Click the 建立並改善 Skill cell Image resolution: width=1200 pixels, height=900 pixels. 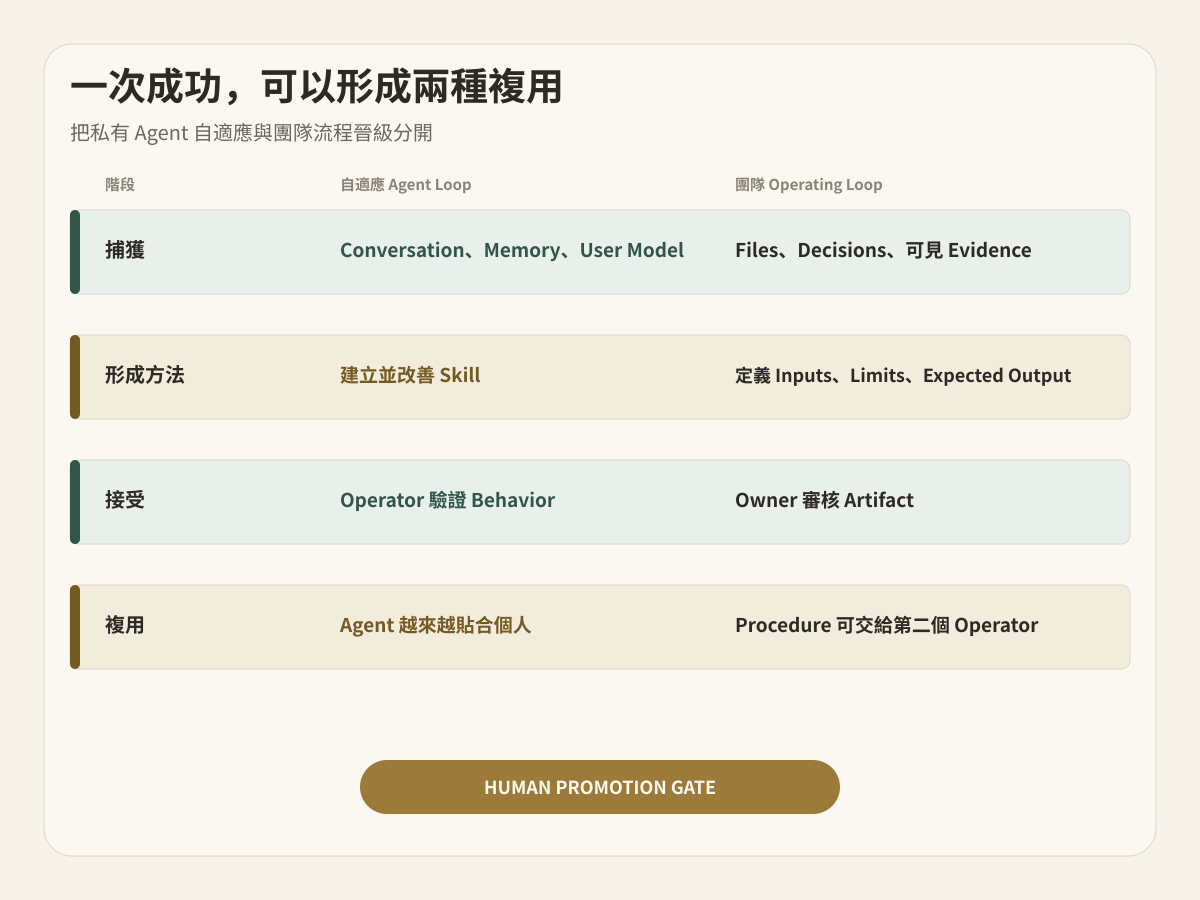click(410, 375)
